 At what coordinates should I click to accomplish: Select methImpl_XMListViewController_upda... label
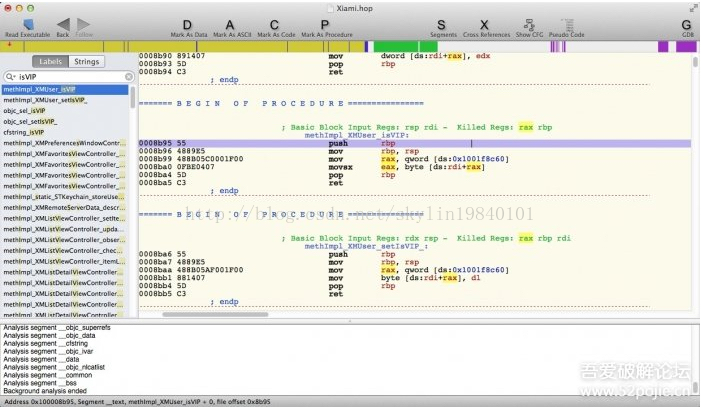[x=65, y=229]
